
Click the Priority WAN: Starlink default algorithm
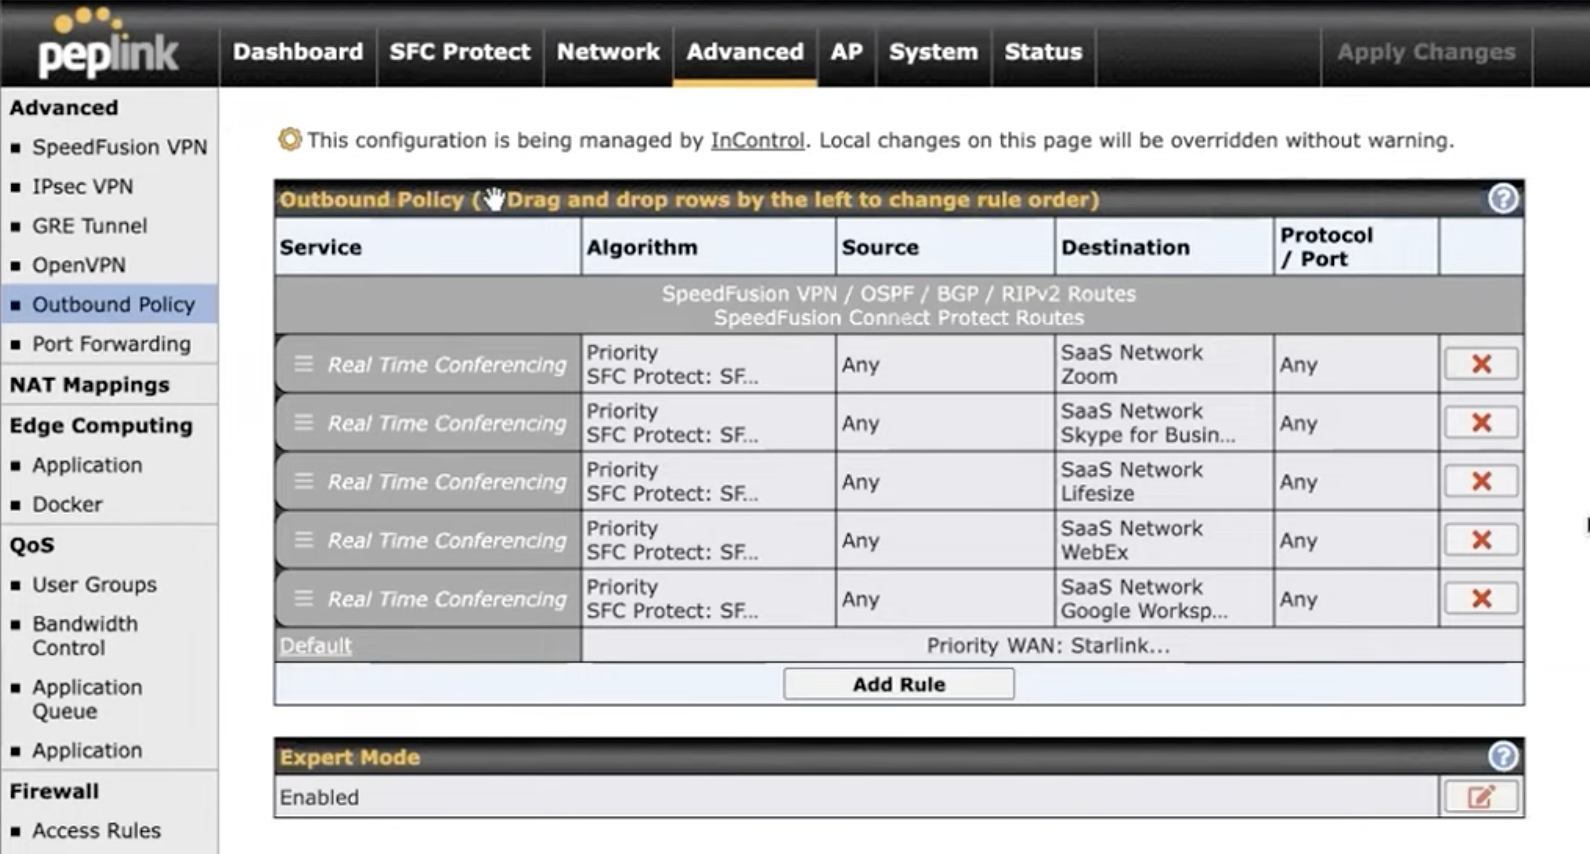pos(1048,645)
